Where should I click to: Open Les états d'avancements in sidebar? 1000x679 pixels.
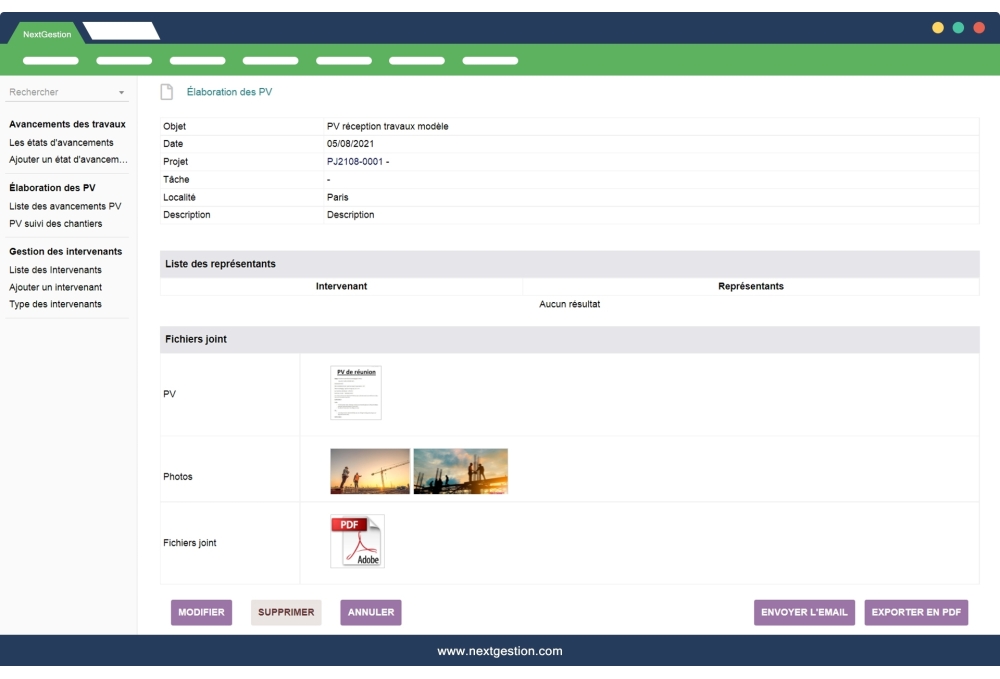tap(61, 143)
